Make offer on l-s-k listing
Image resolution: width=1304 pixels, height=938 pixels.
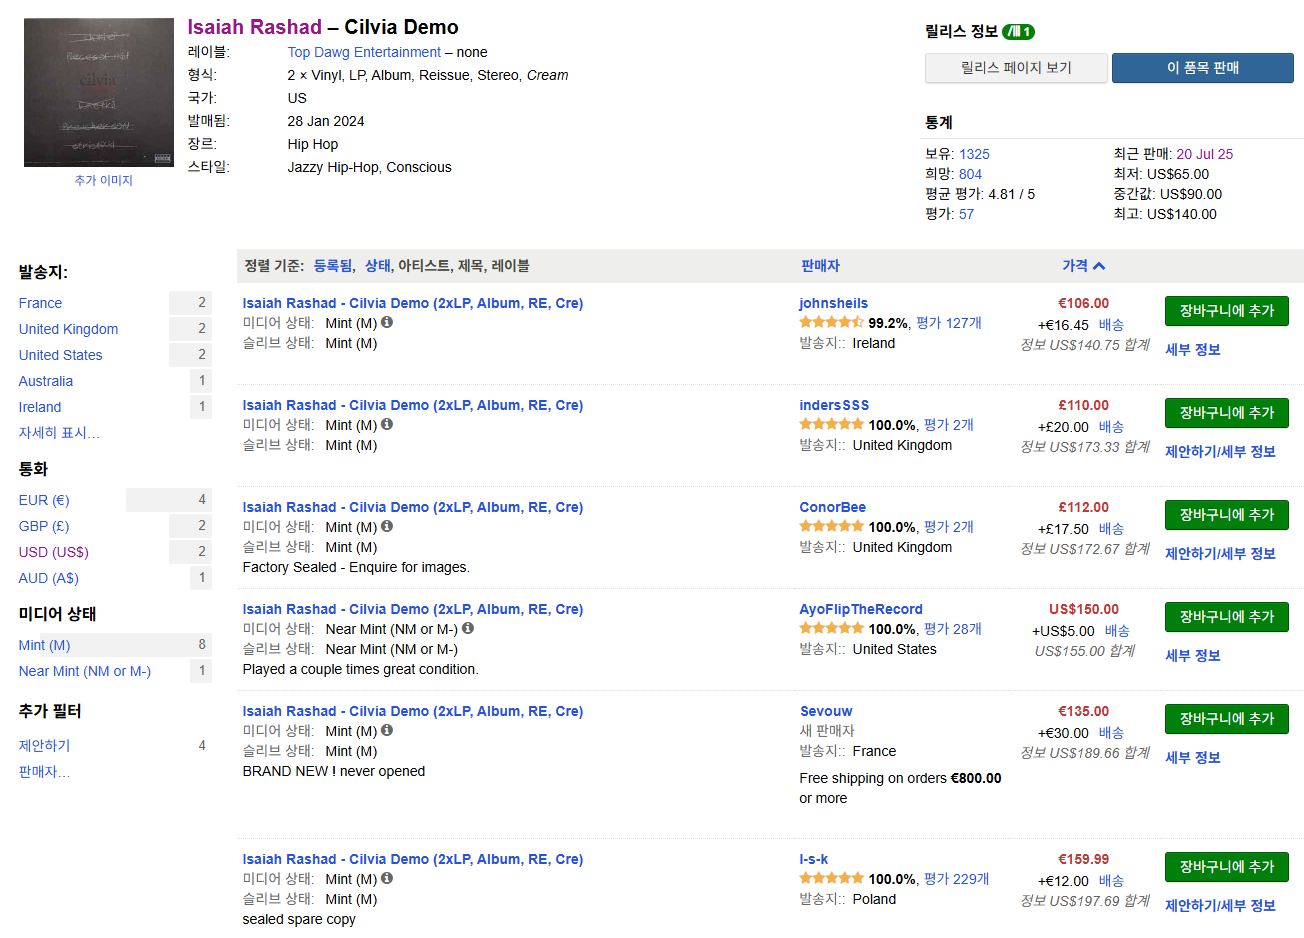pyautogui.click(x=1220, y=906)
